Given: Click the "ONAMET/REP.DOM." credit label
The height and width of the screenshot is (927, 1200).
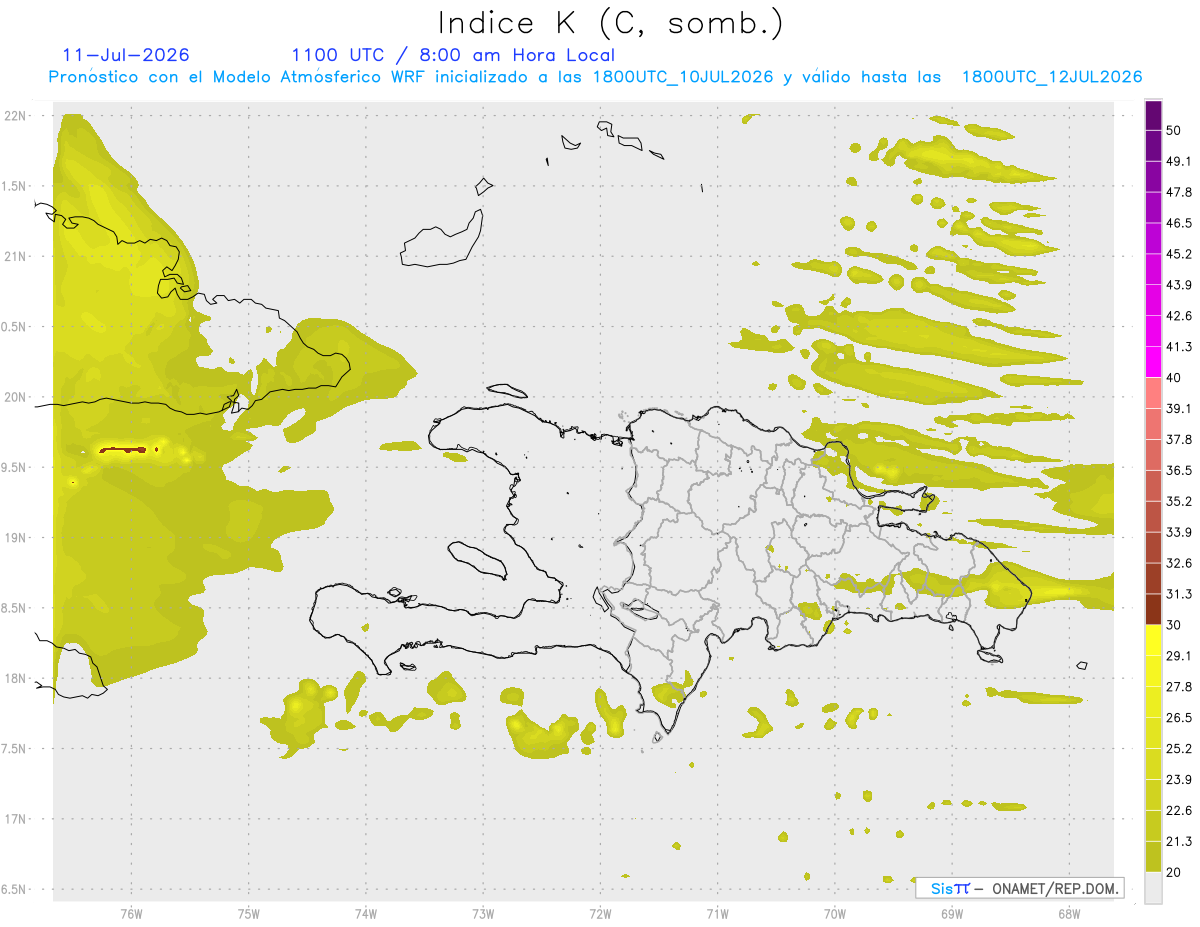Looking at the screenshot, I should pyautogui.click(x=1054, y=888).
